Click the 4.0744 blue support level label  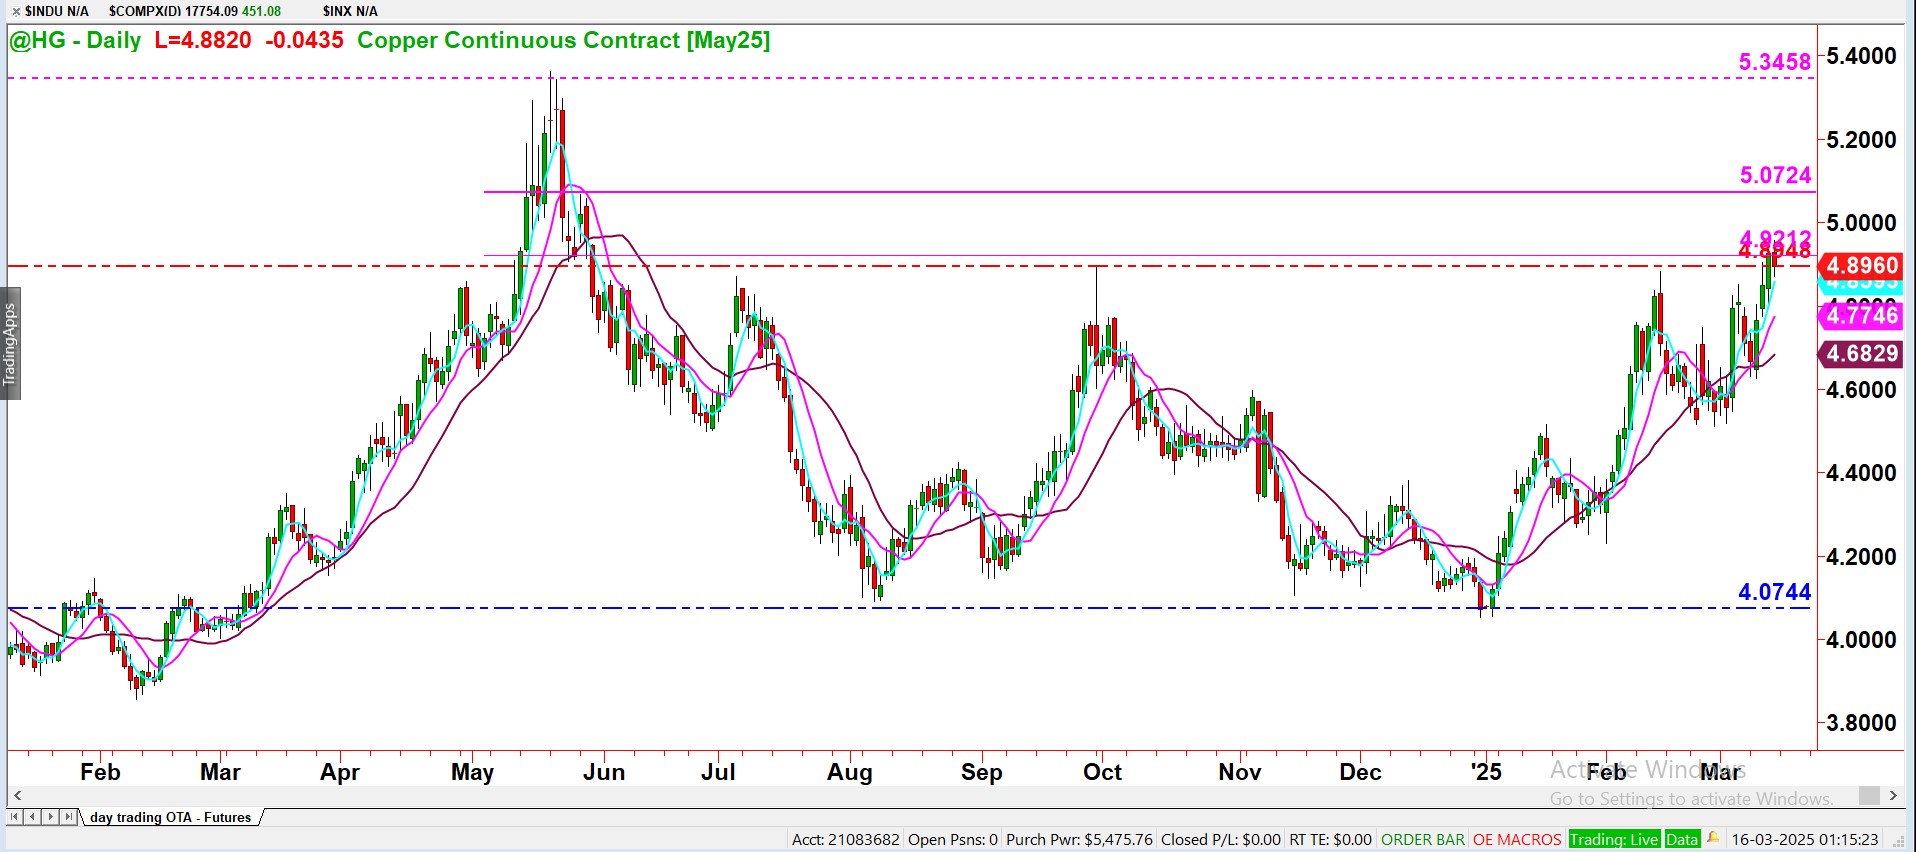pos(1774,592)
